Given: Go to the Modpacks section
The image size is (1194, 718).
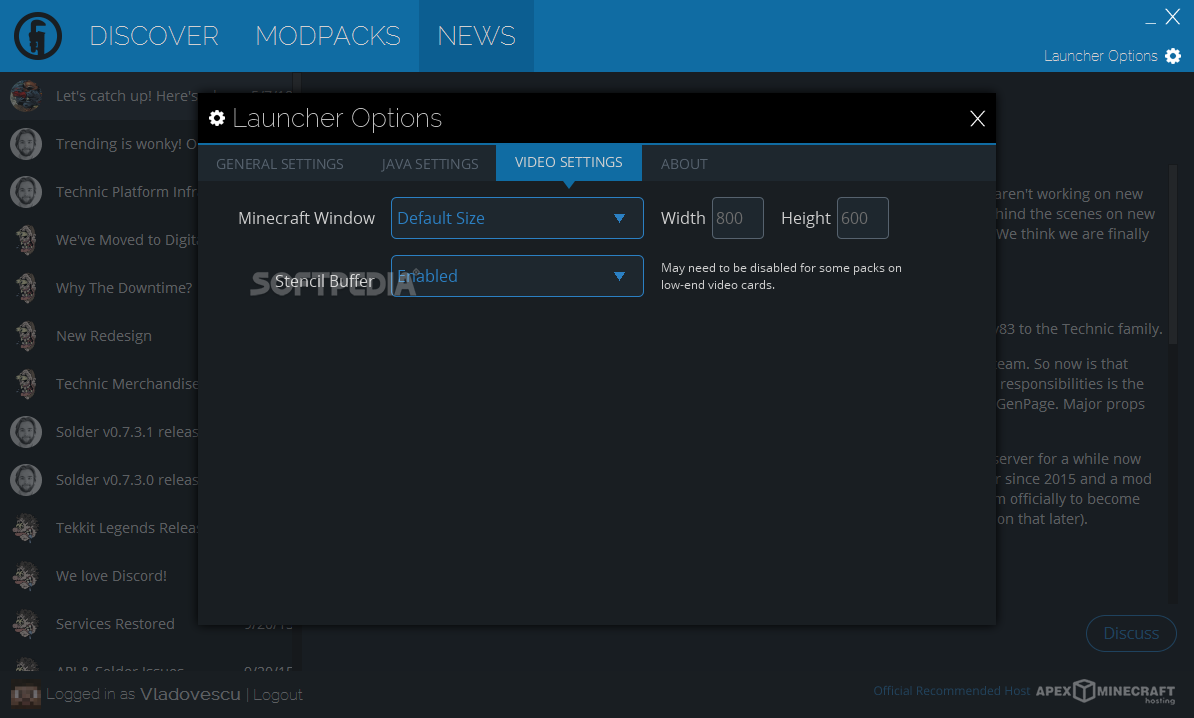Looking at the screenshot, I should (x=327, y=36).
